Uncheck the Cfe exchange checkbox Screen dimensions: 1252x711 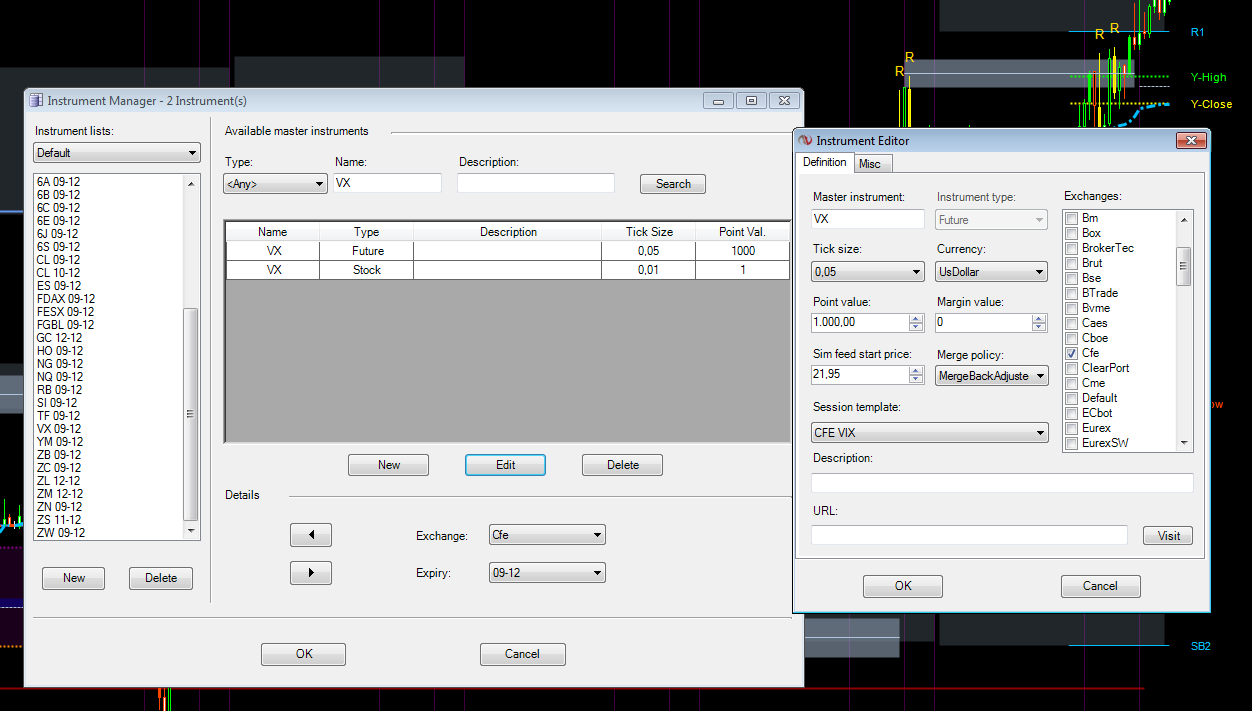(x=1071, y=353)
